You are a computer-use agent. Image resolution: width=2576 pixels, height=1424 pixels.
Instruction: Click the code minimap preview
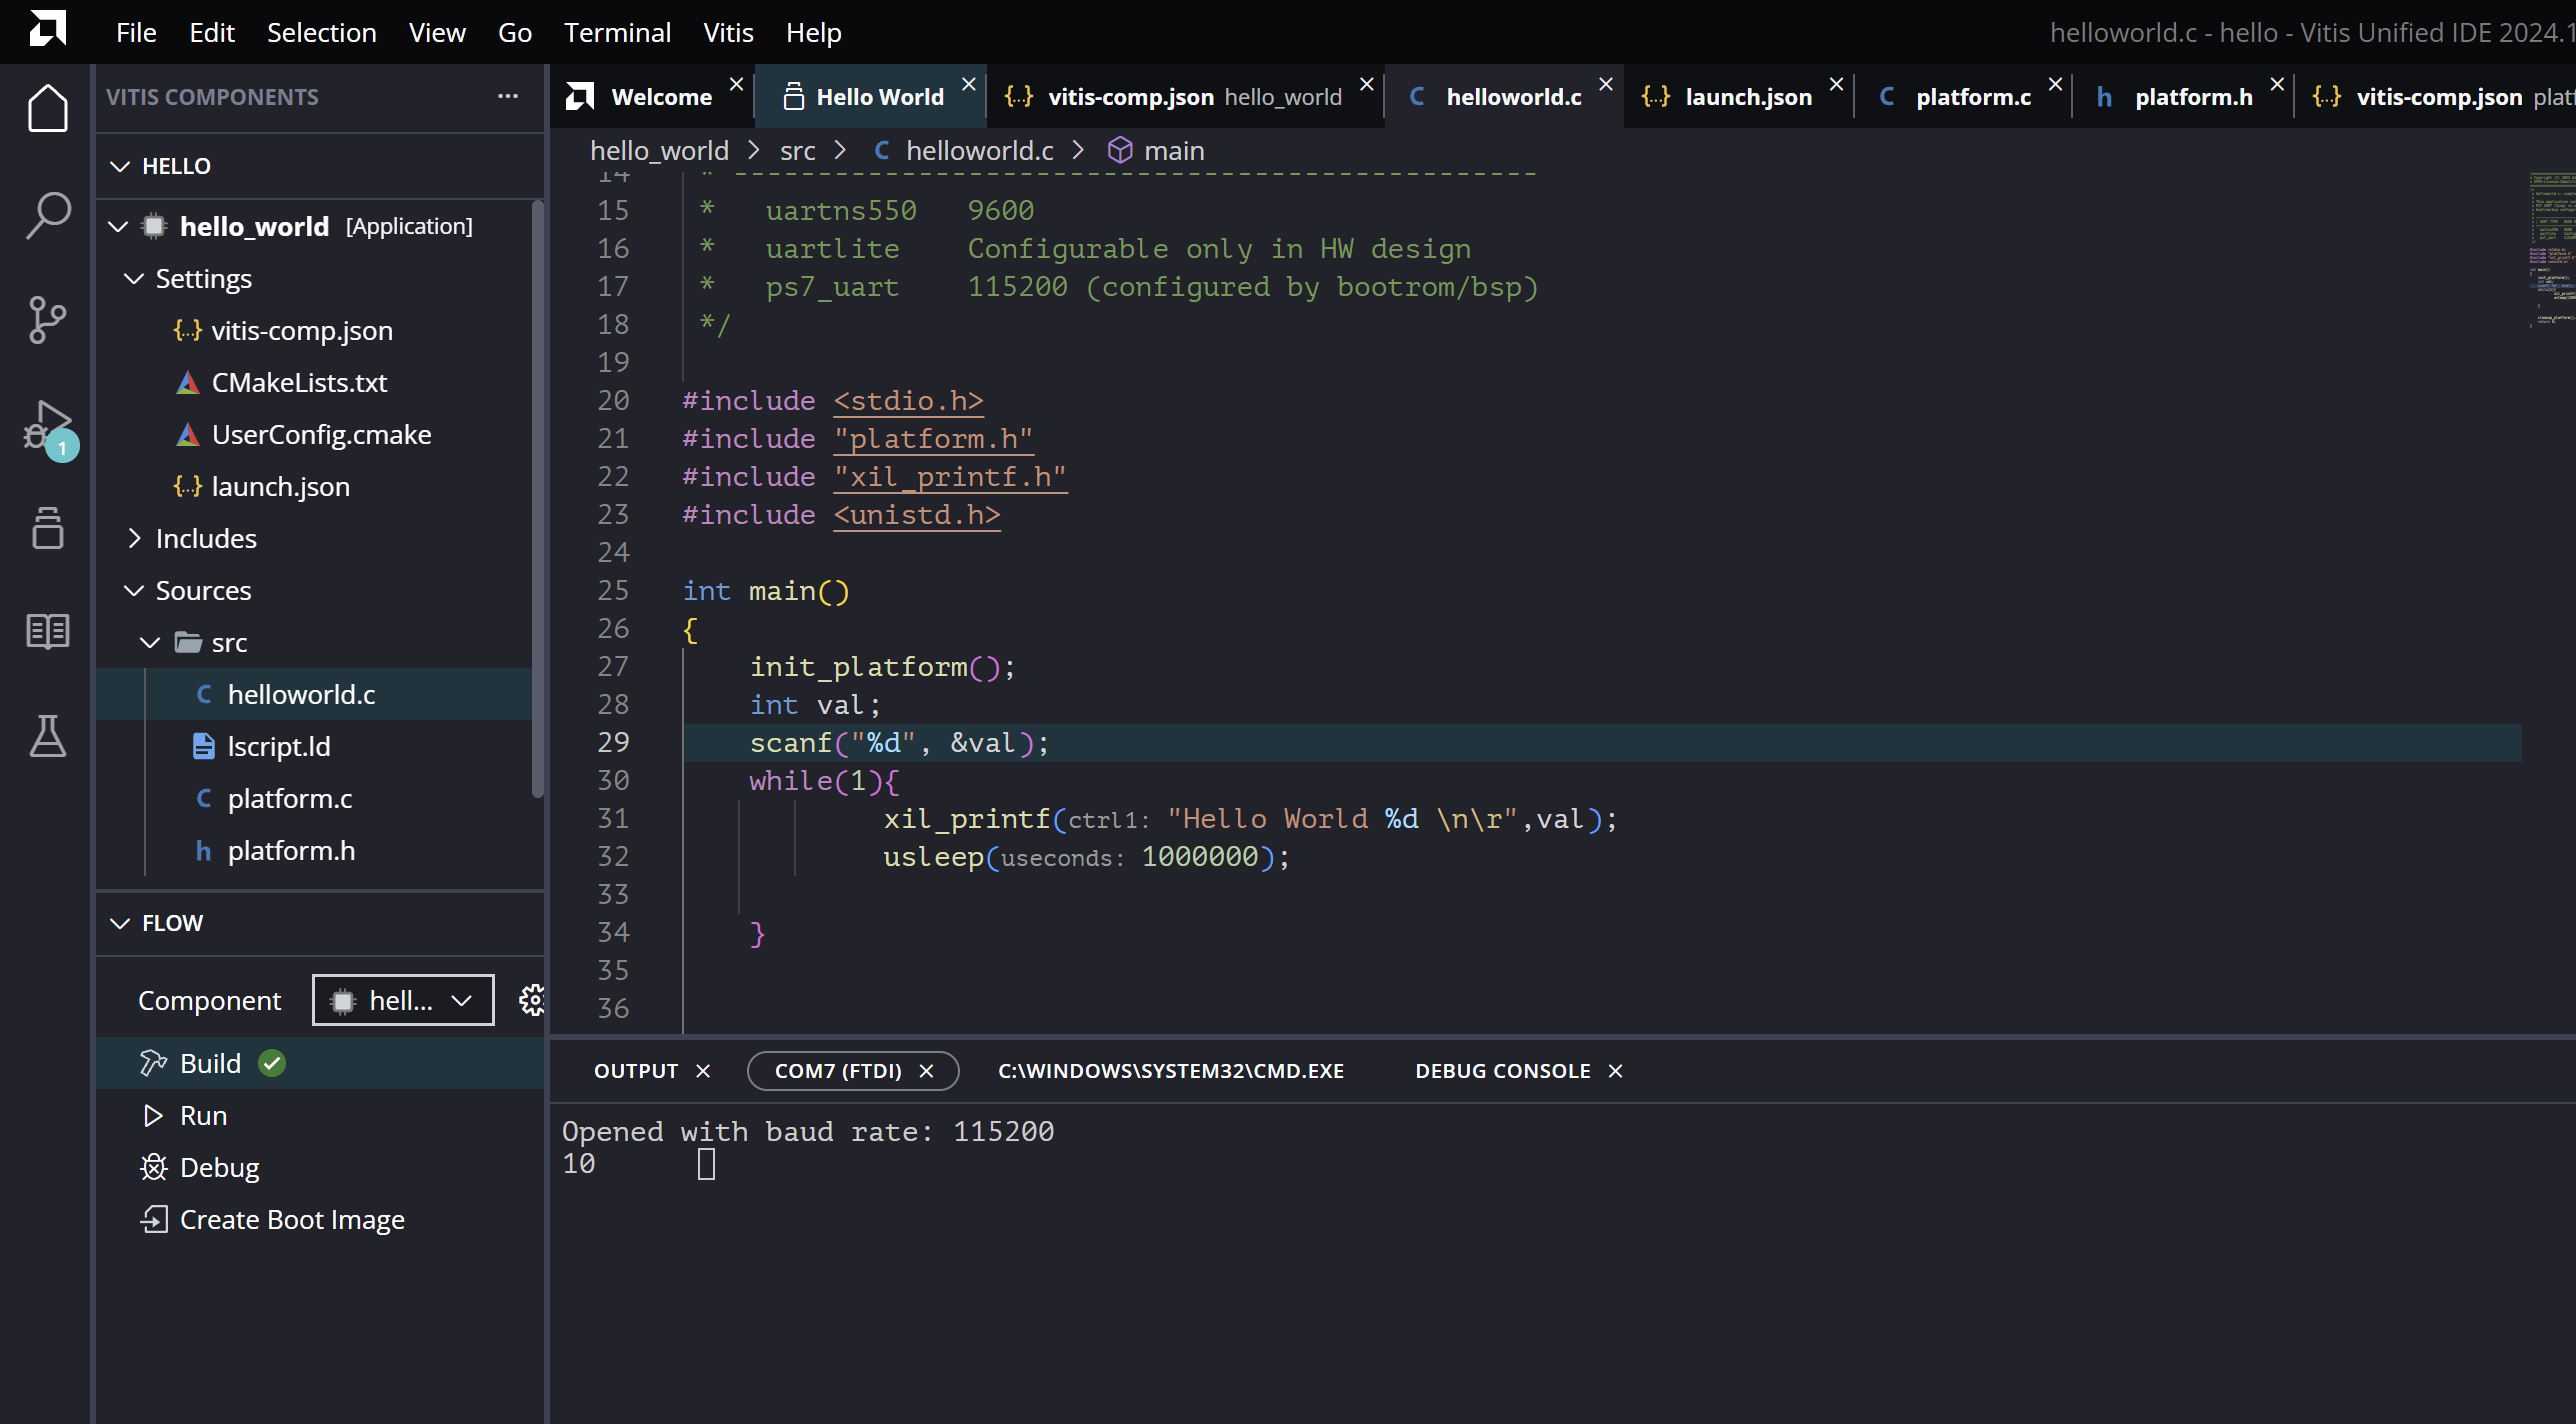pyautogui.click(x=2551, y=250)
